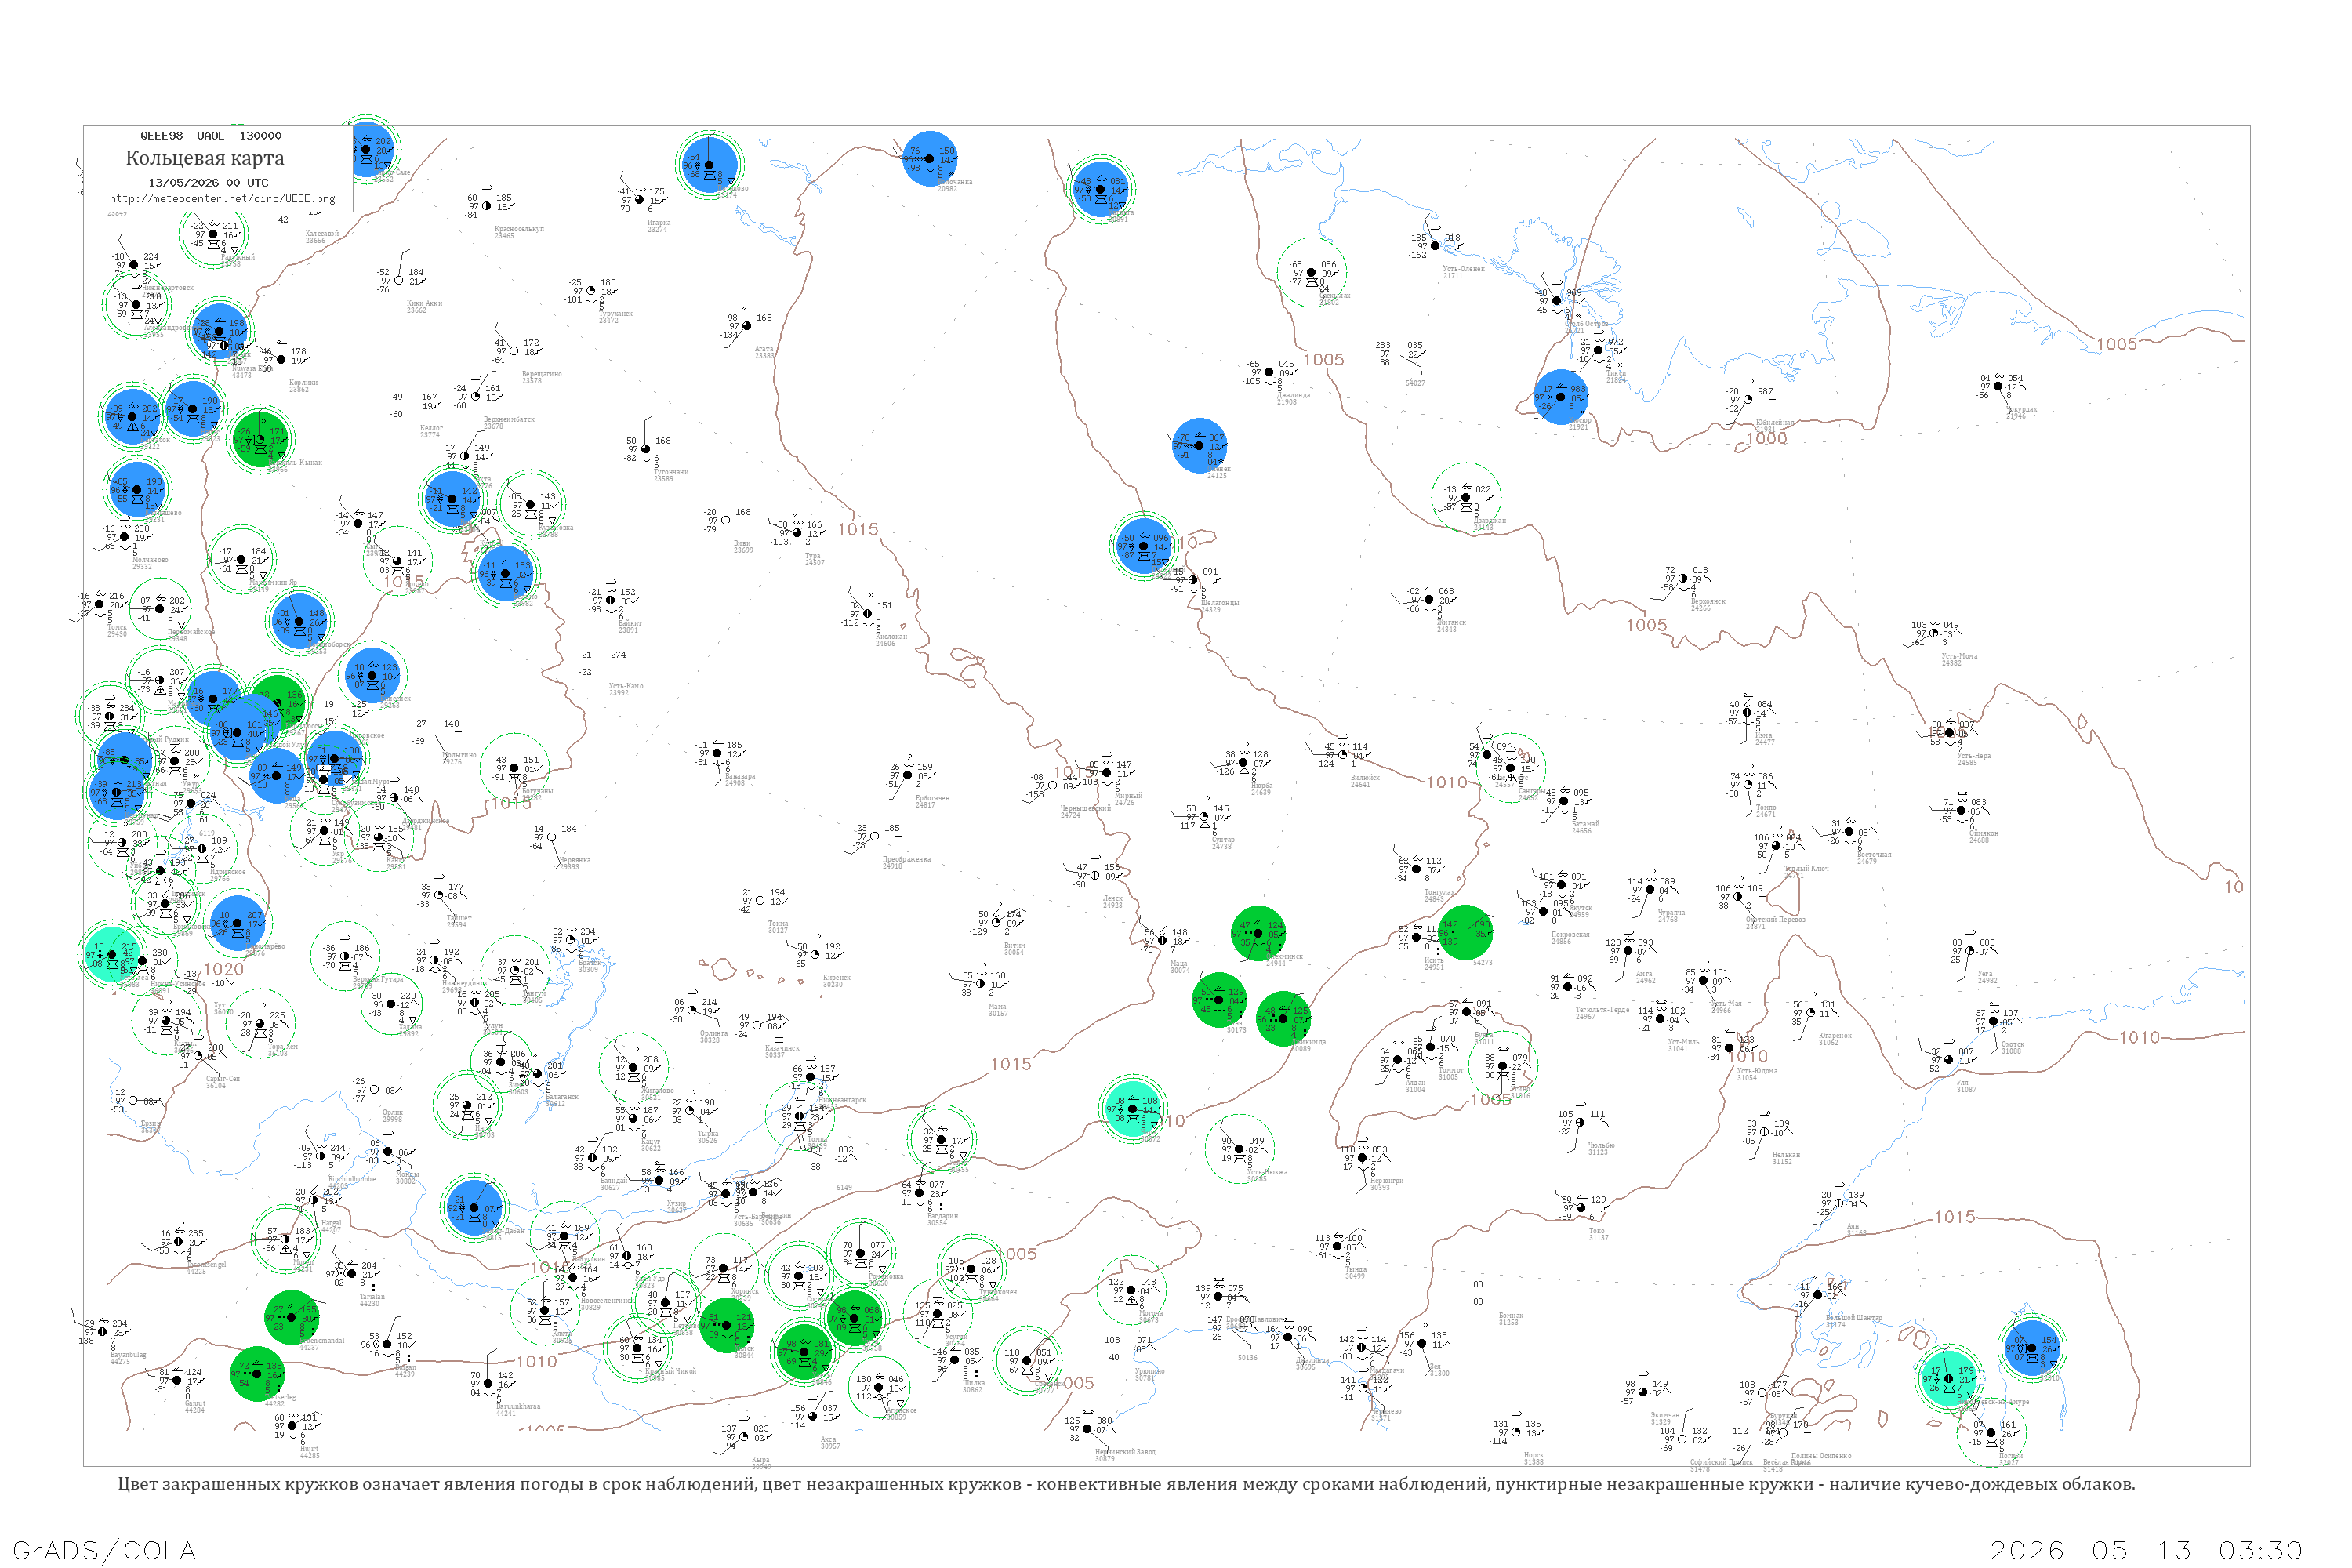
Task: Click the 'Молчаново 29332' station label
Action: [150, 563]
